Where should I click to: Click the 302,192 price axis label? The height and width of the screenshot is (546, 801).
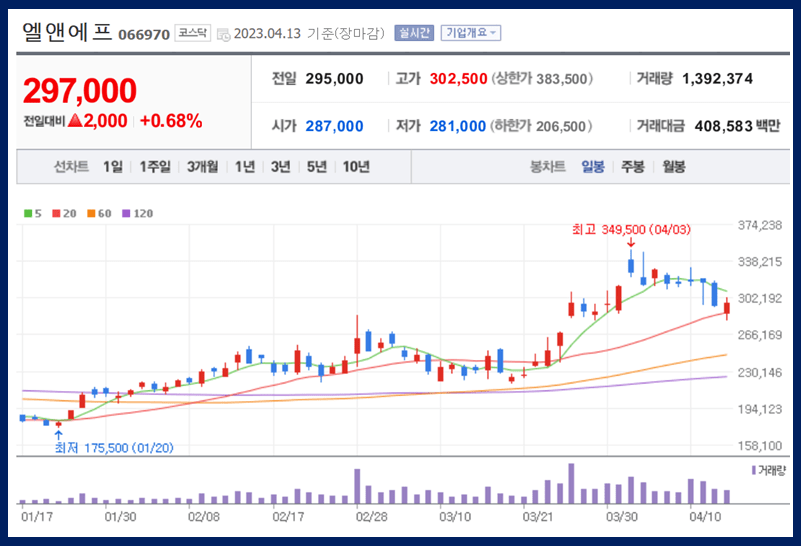pos(760,298)
